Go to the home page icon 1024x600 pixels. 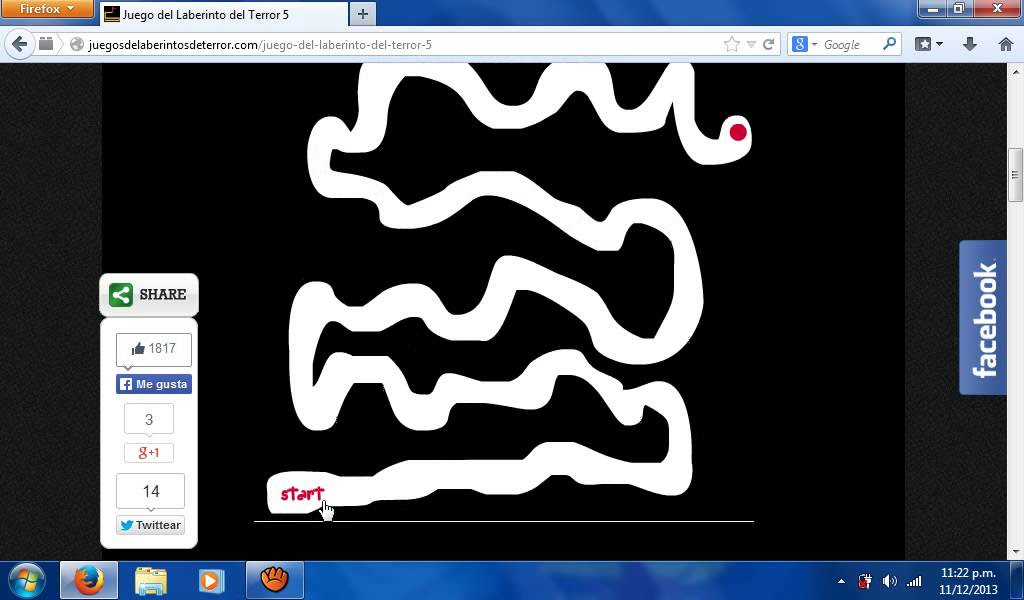coord(1006,44)
